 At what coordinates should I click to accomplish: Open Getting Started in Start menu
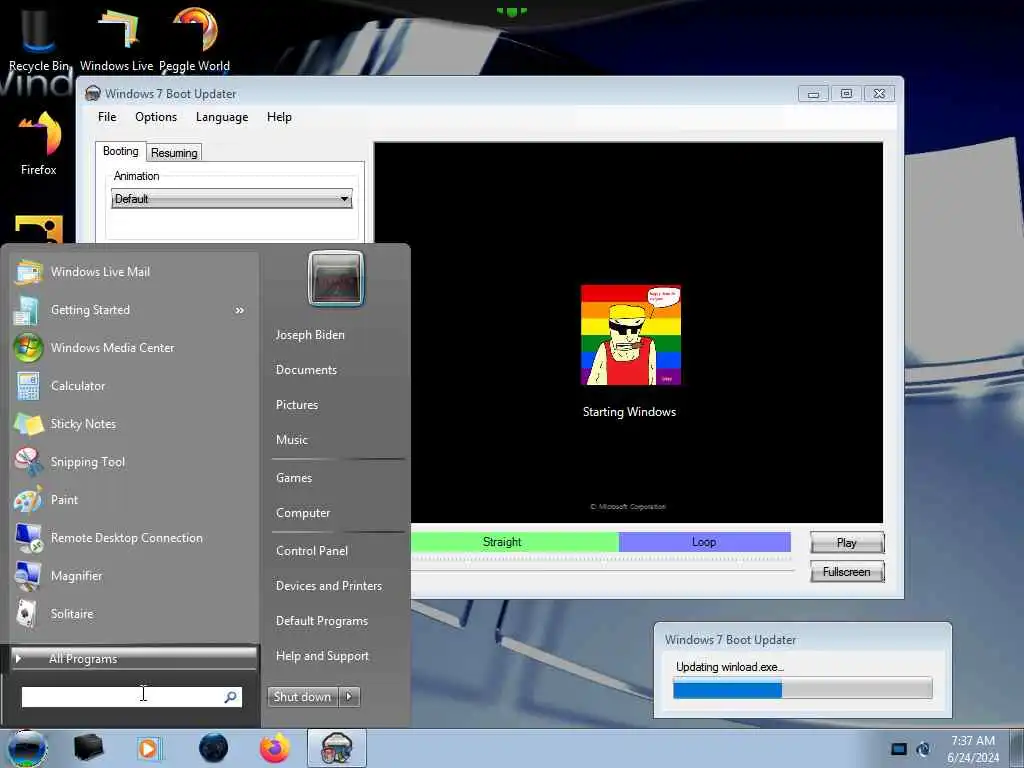134,310
